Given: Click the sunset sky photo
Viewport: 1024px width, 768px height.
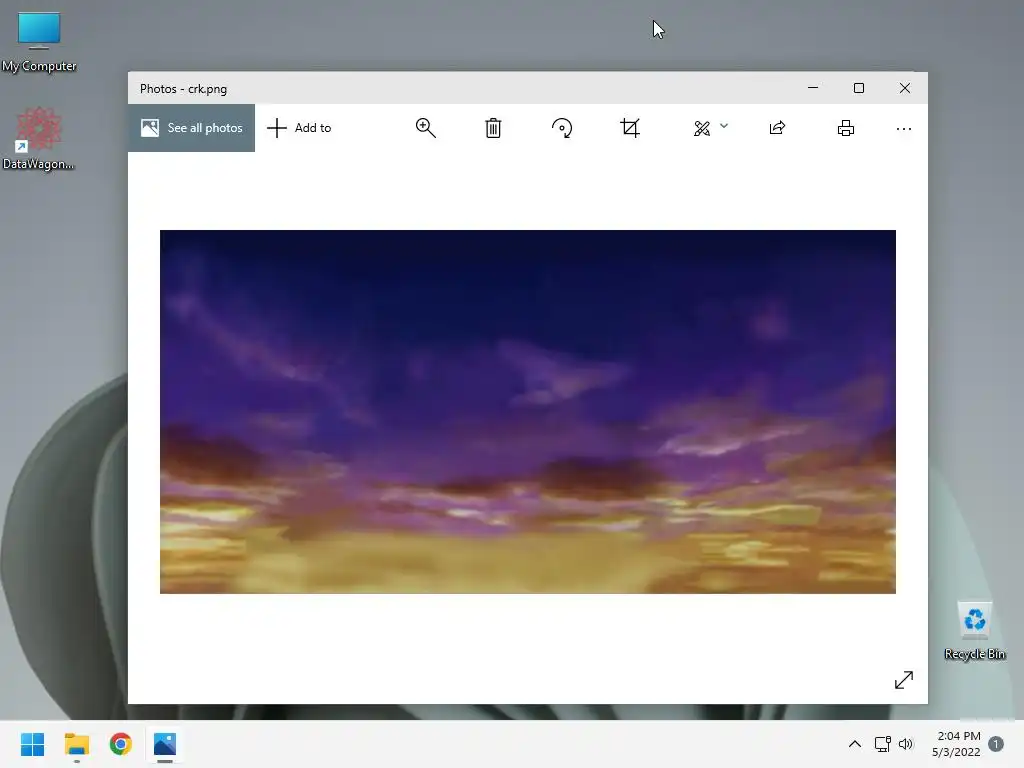Looking at the screenshot, I should (528, 411).
